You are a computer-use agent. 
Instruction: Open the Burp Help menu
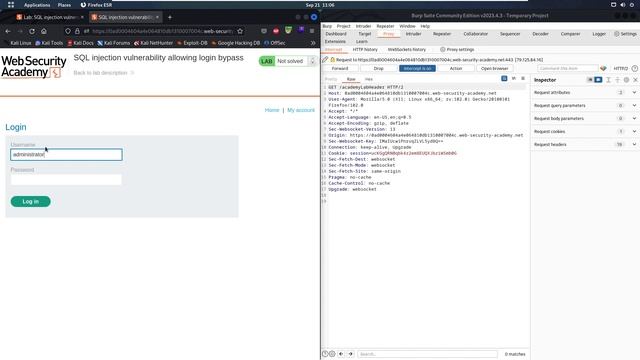click(425, 26)
